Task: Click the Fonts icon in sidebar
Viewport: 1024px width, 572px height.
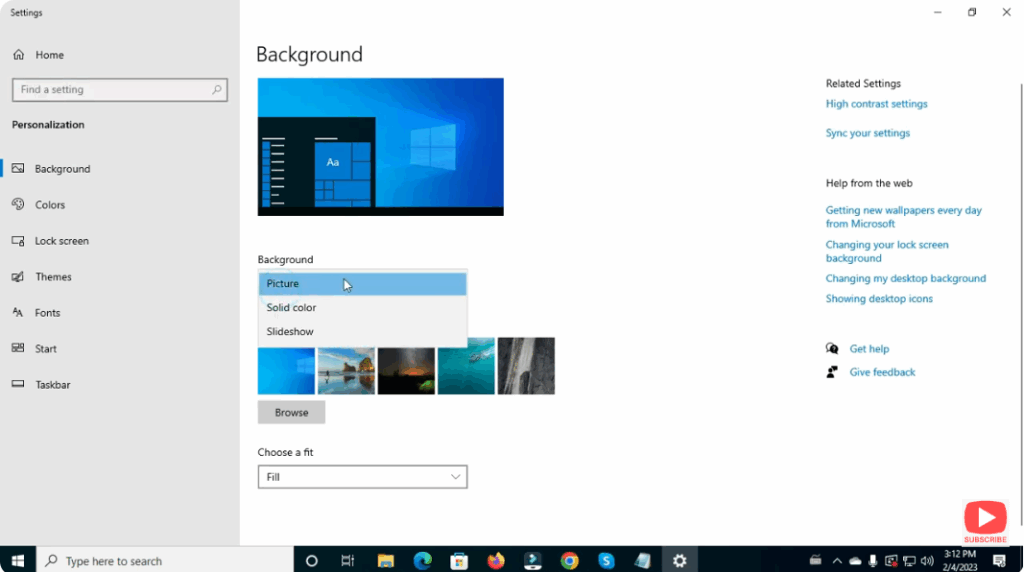Action: (x=18, y=312)
